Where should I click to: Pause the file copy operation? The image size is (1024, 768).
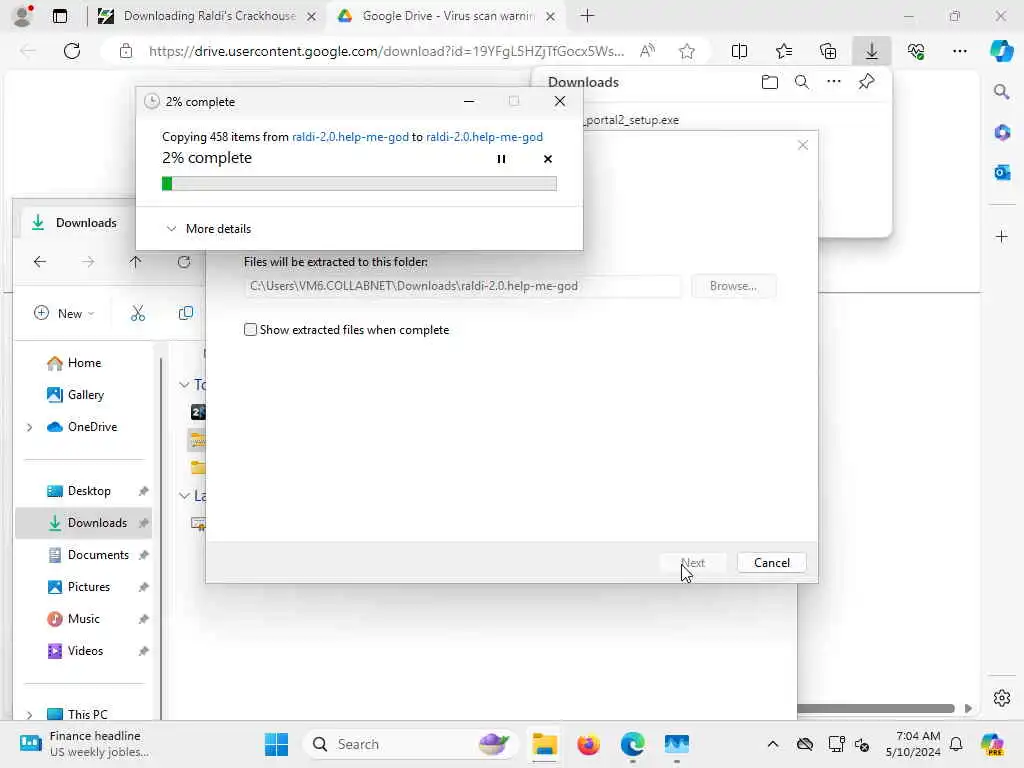(501, 159)
